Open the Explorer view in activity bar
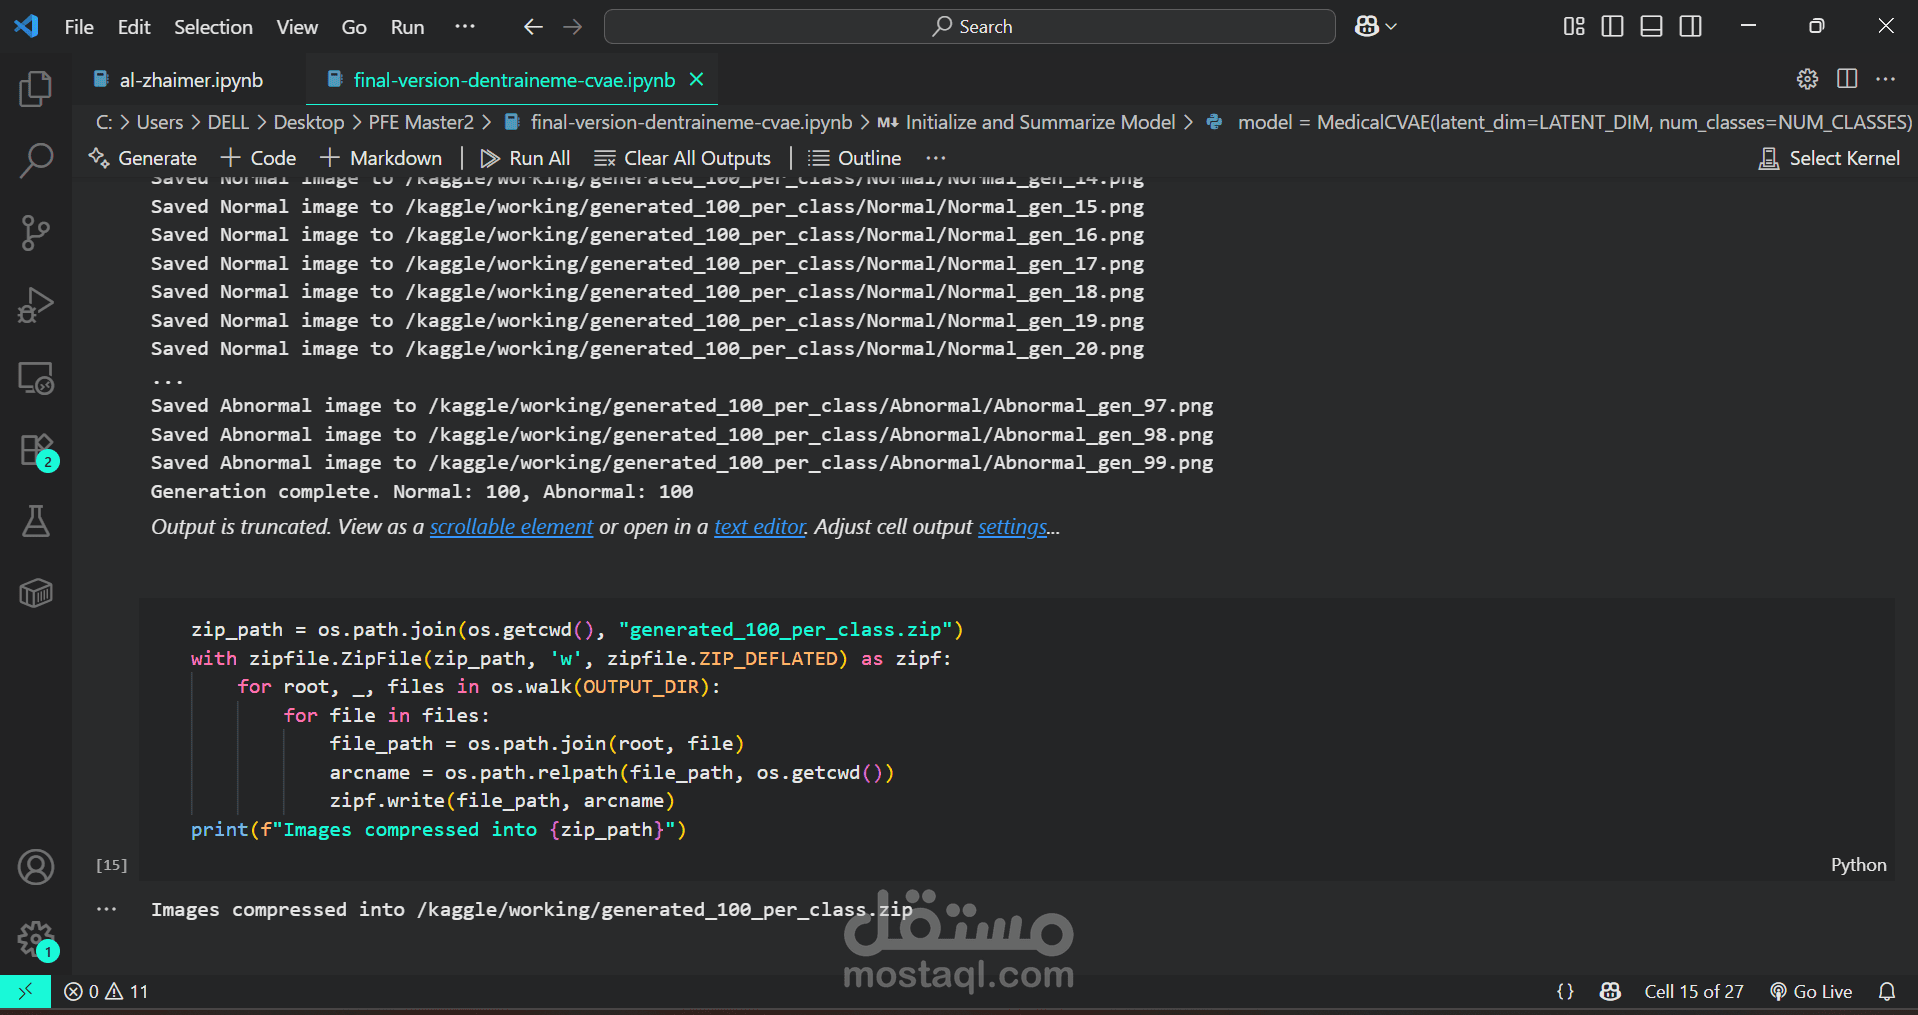 coord(36,90)
